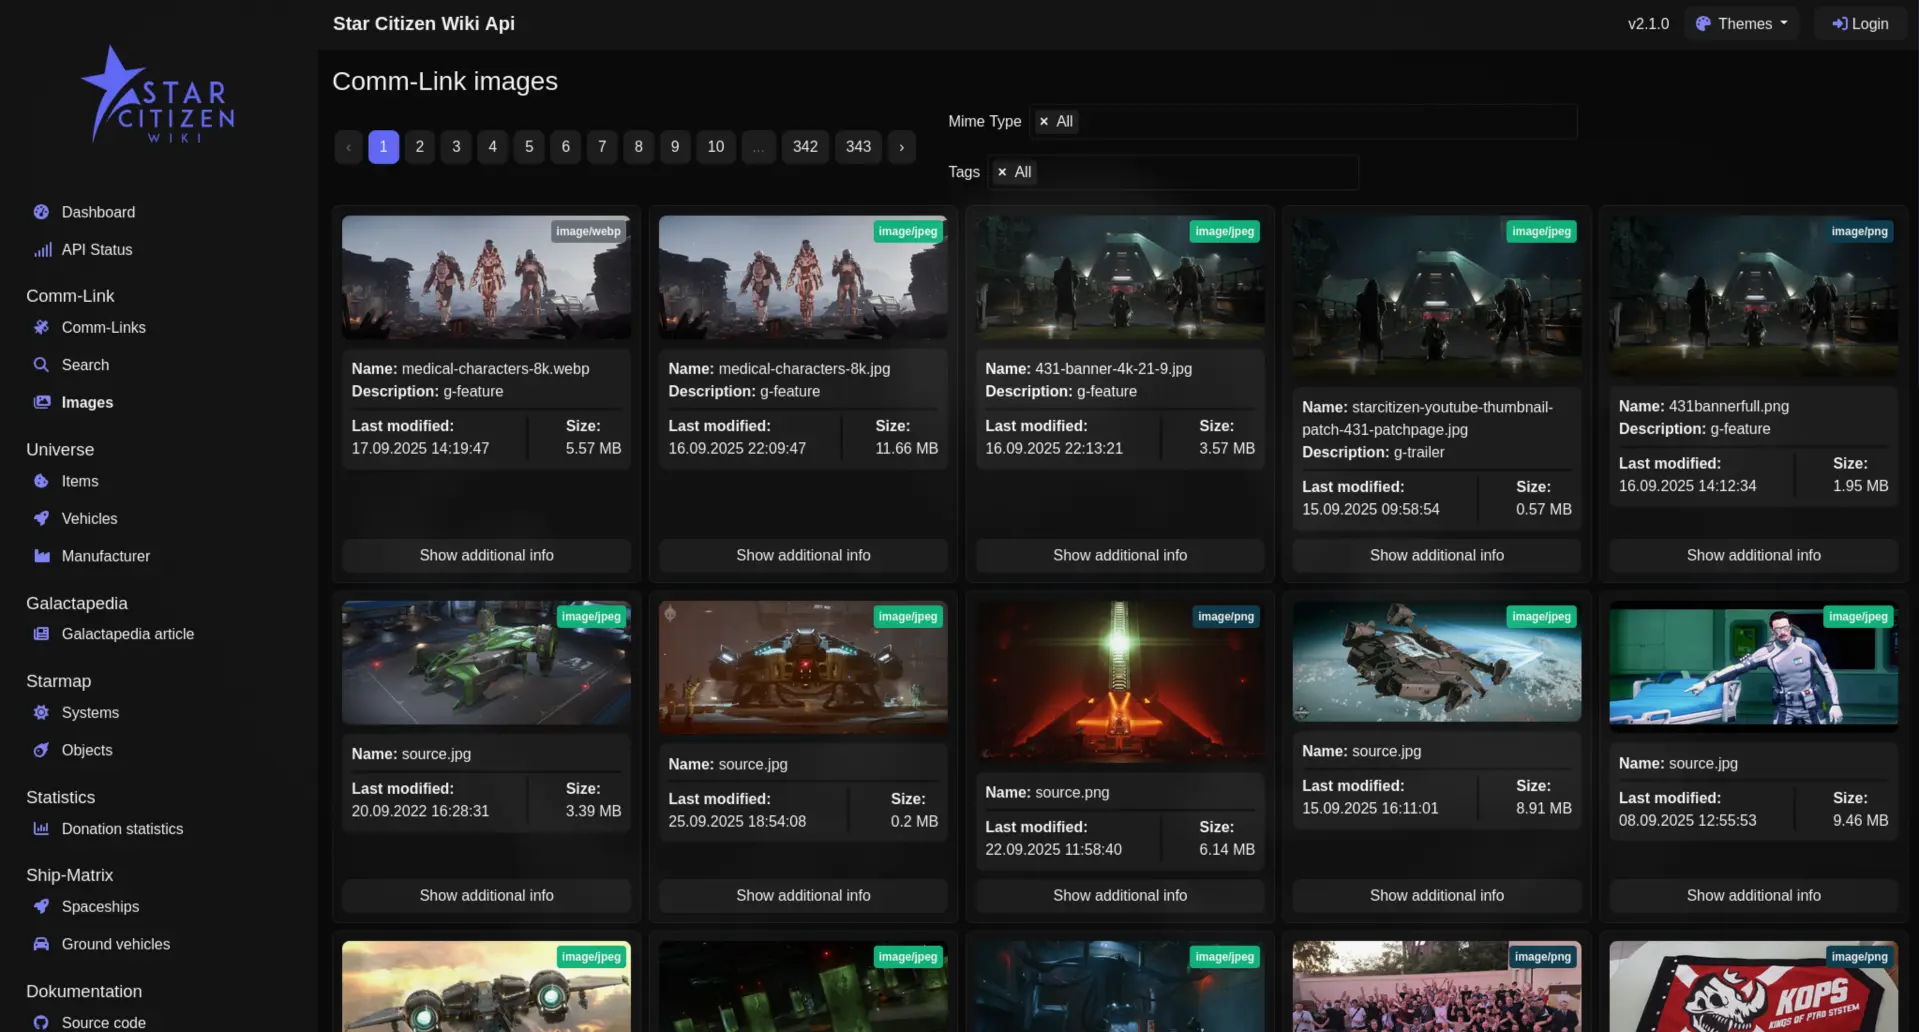Open the 431bannerfull.png thumbnail

tap(1753, 296)
